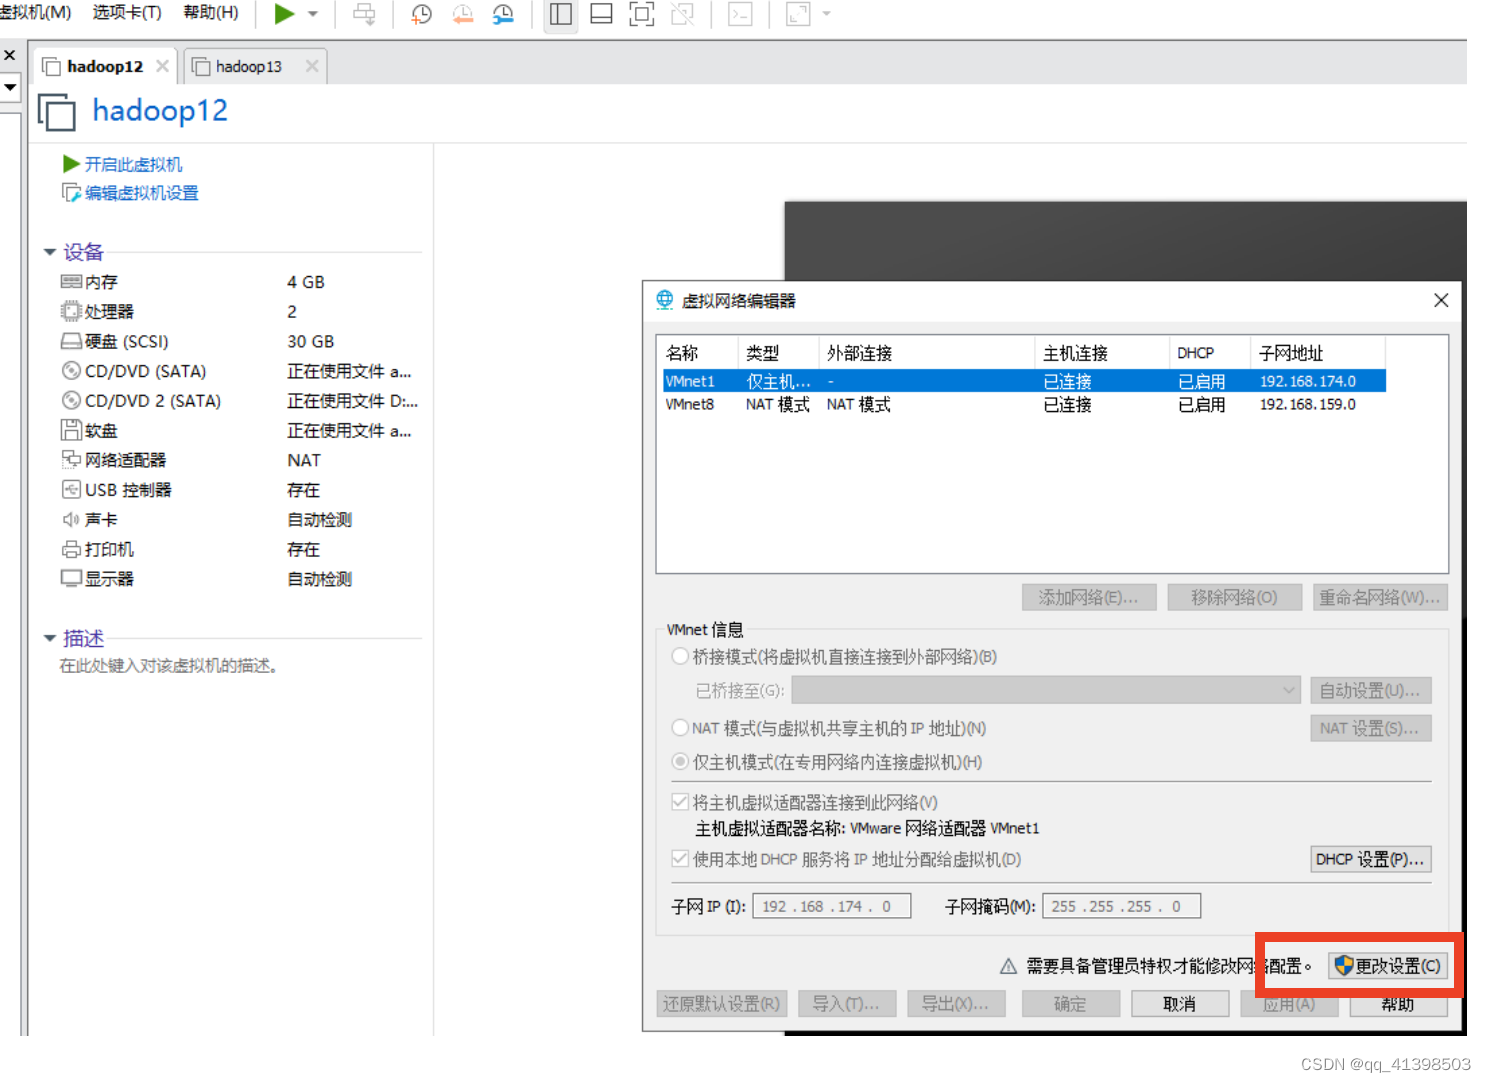Open the 已桥接至 dropdown

[1046, 690]
